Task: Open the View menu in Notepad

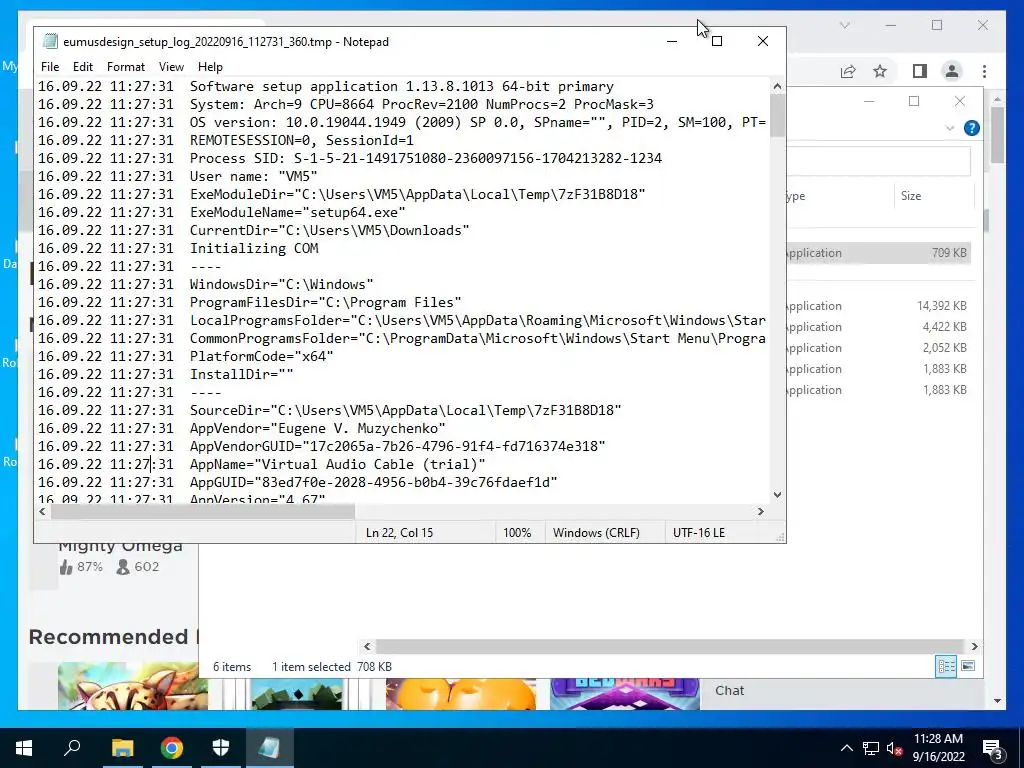Action: click(x=171, y=67)
